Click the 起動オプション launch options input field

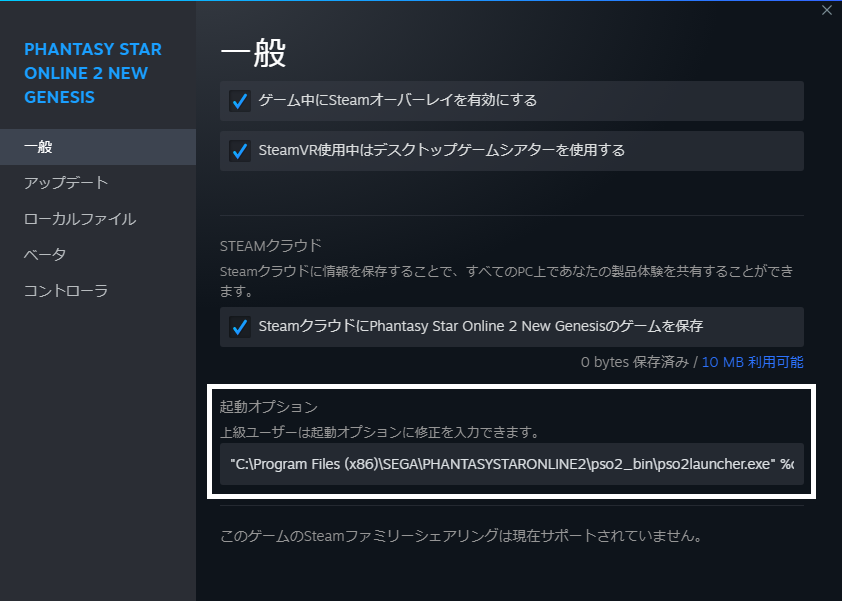512,464
